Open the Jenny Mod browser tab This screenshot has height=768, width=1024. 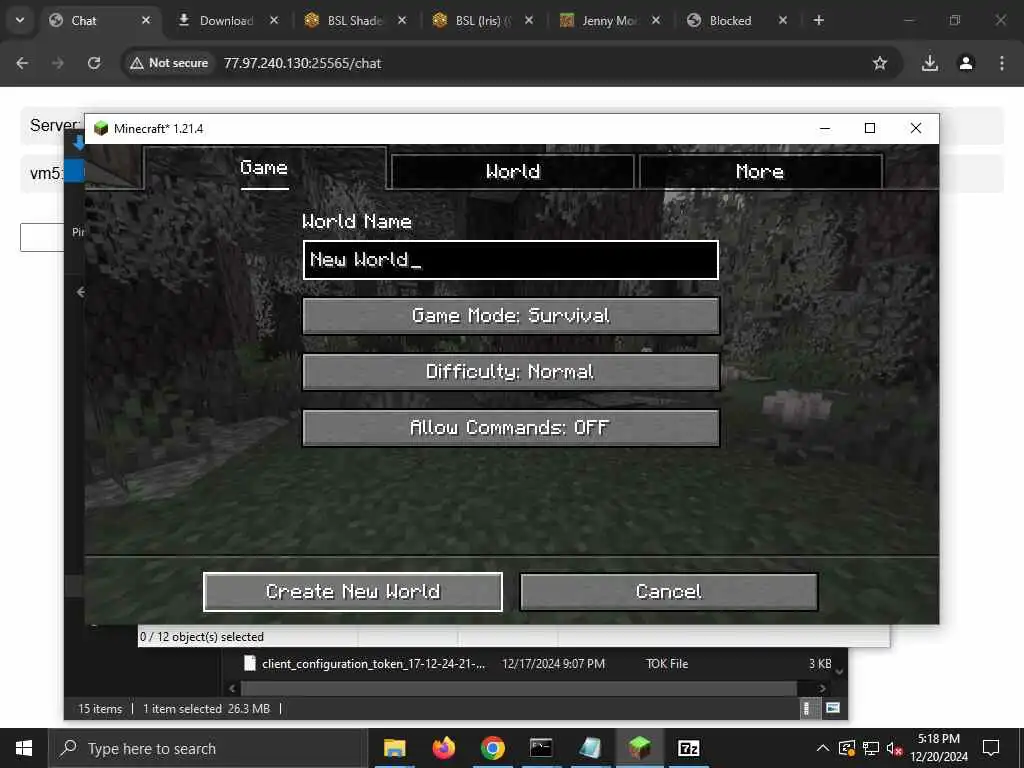[x=609, y=21]
